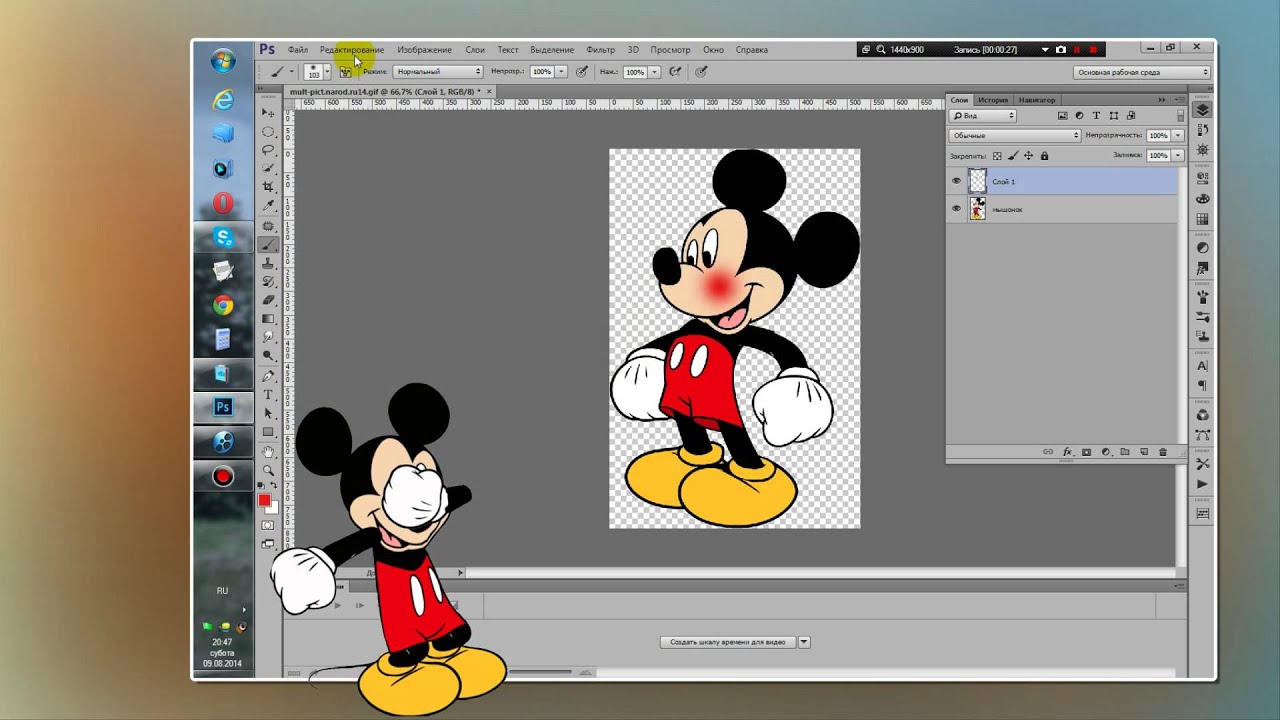Select the Spot Healing Brush tool
1280x720 pixels.
(x=268, y=226)
